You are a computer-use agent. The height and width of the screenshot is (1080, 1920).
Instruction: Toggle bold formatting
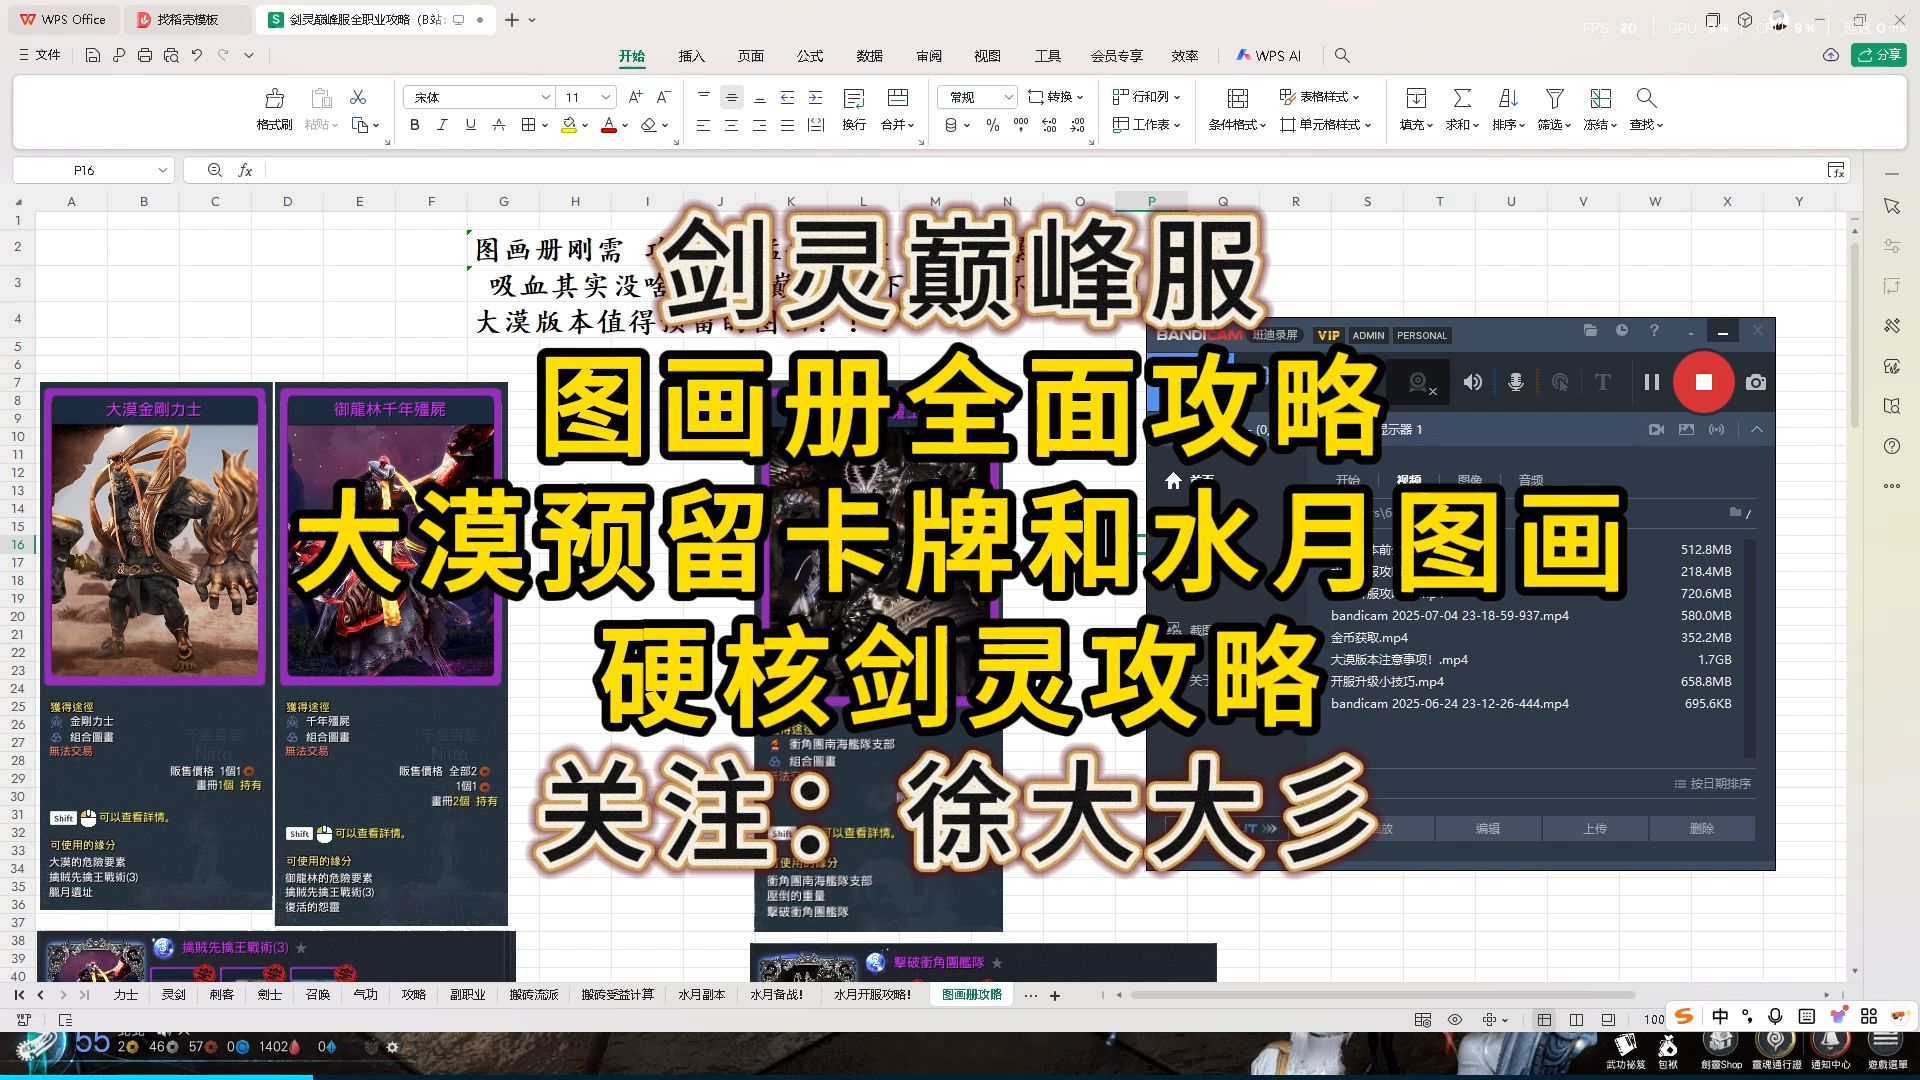point(414,125)
